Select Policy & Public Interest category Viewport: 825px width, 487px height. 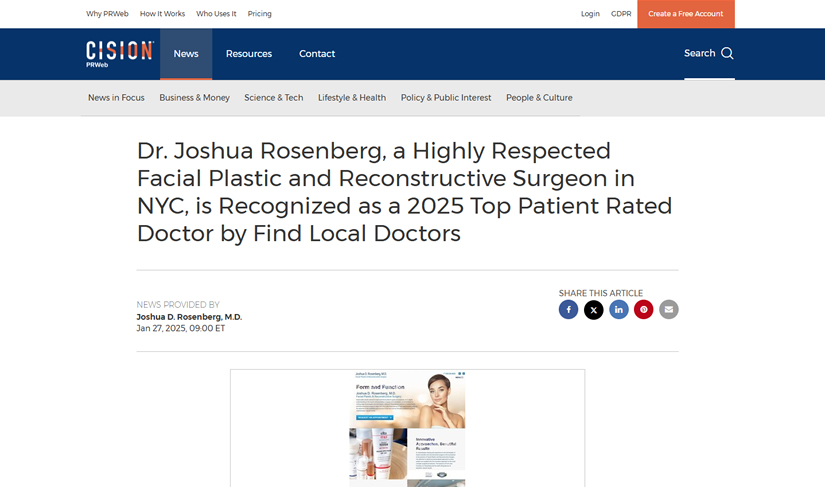446,98
